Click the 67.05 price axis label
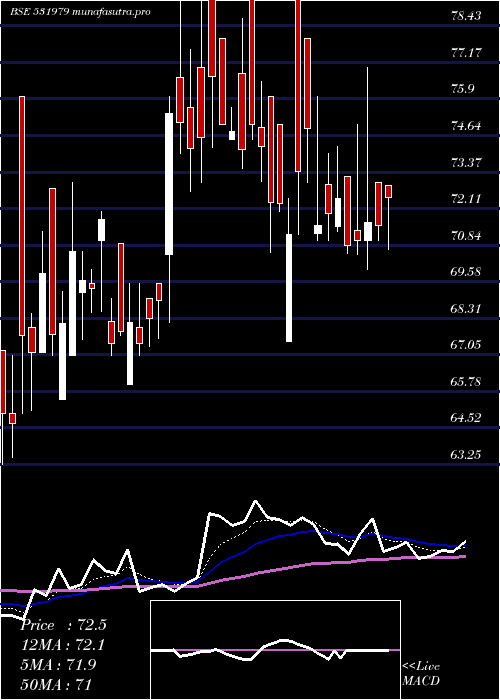 (x=466, y=345)
